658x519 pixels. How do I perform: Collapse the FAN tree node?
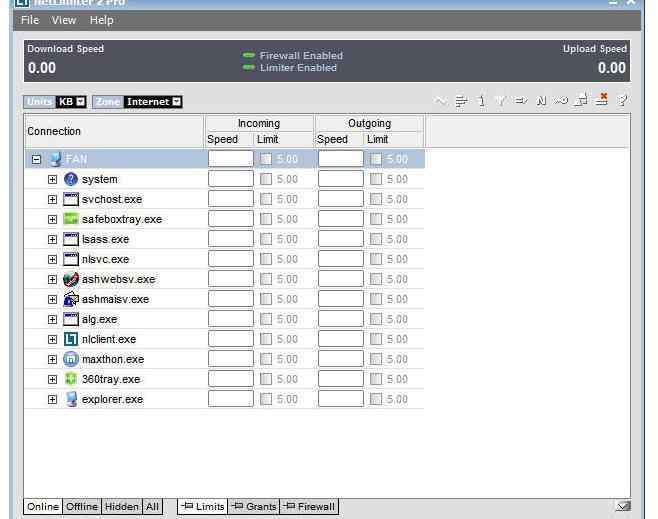[x=37, y=159]
